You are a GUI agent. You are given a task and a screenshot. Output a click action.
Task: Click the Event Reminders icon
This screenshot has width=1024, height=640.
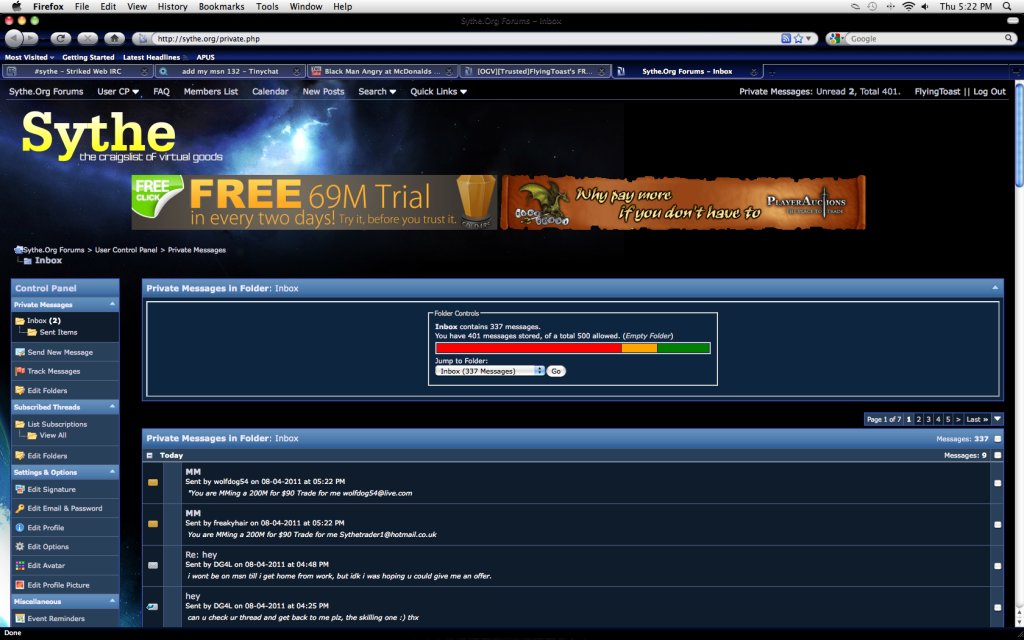click(x=20, y=618)
